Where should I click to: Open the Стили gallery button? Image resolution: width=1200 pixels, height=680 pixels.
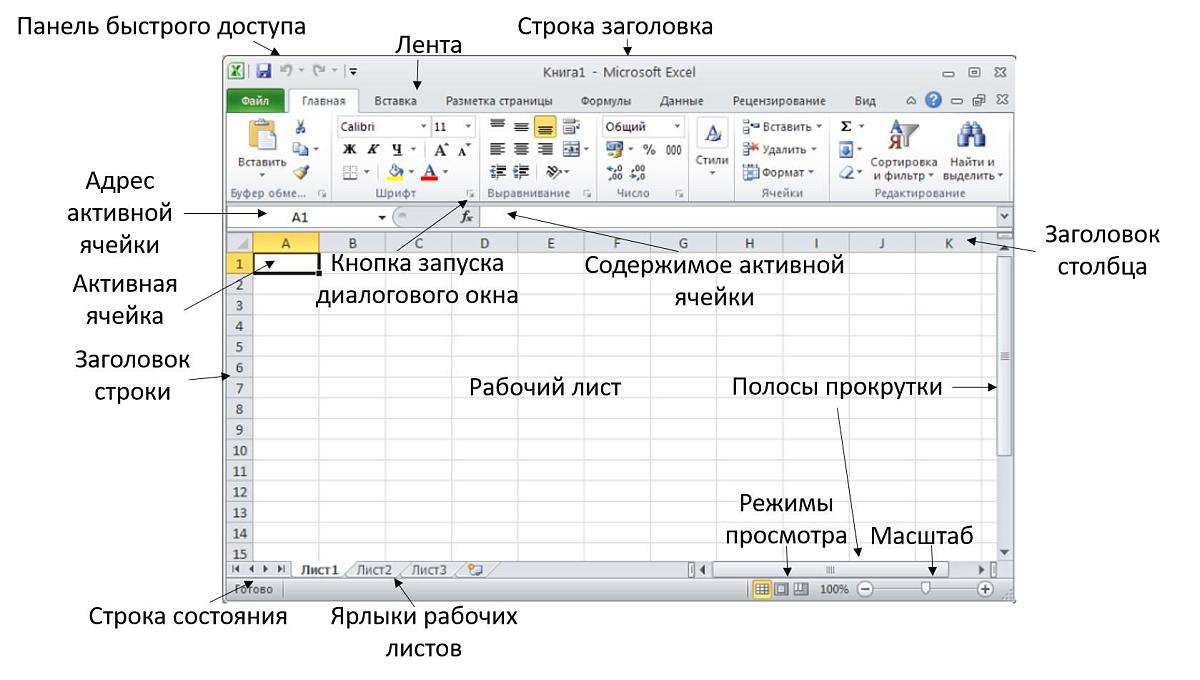pyautogui.click(x=712, y=148)
